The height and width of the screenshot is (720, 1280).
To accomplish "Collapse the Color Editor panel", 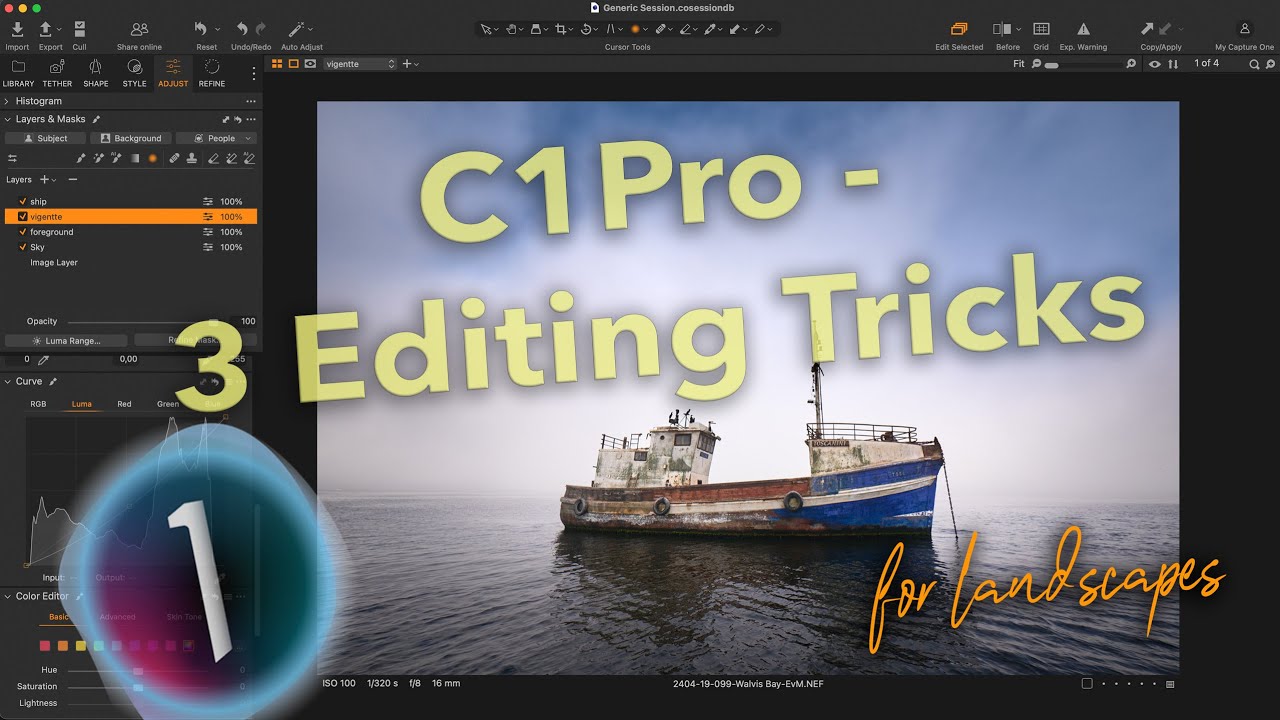I will [x=7, y=596].
